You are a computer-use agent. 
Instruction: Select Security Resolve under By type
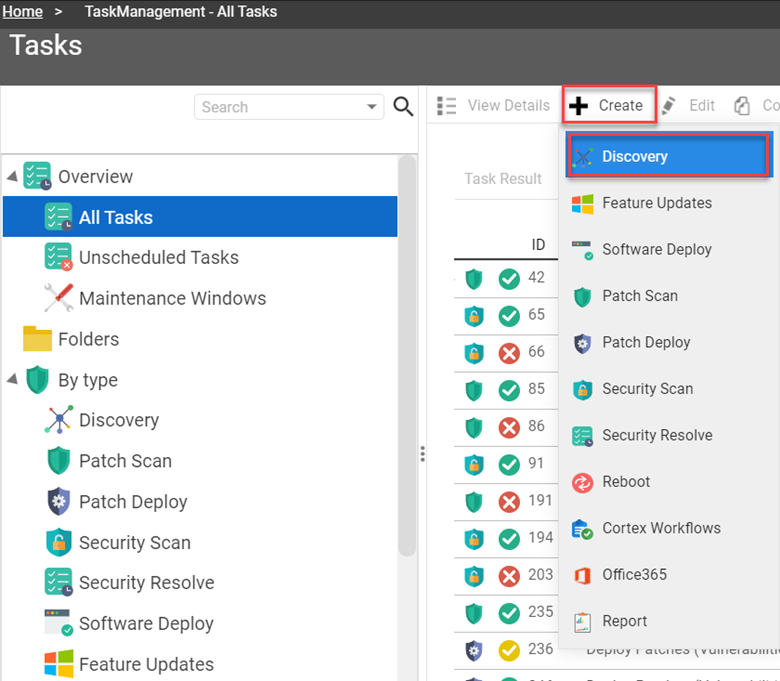[147, 583]
